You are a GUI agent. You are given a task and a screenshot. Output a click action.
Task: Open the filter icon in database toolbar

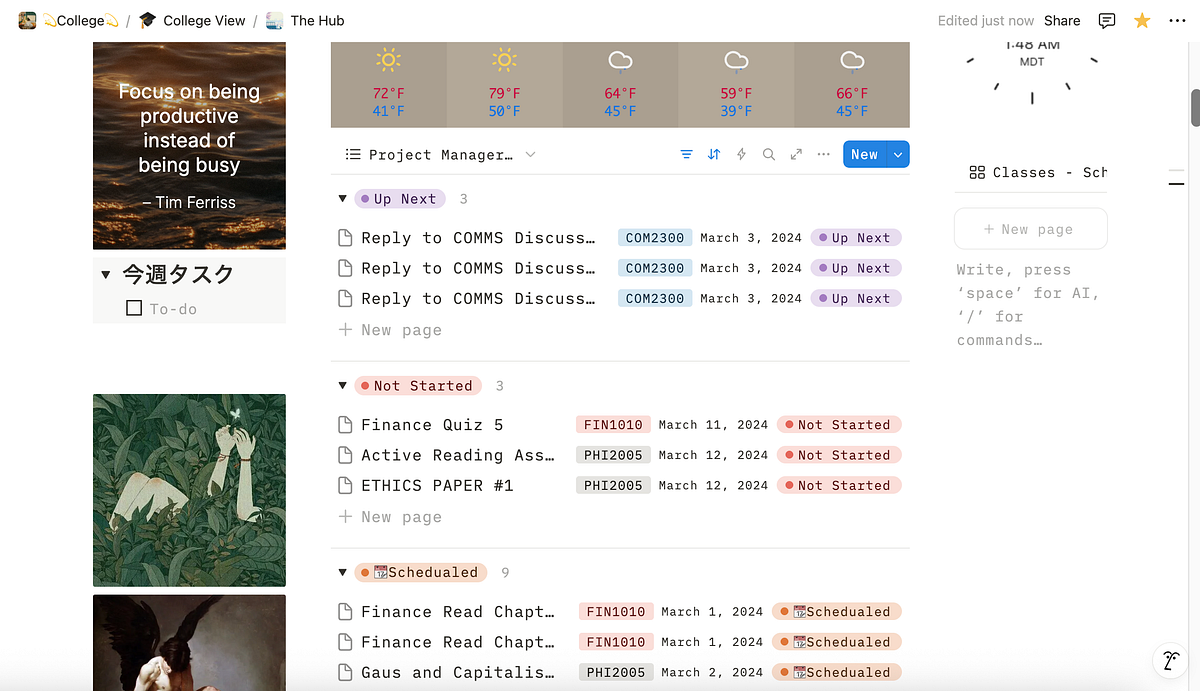coord(686,155)
